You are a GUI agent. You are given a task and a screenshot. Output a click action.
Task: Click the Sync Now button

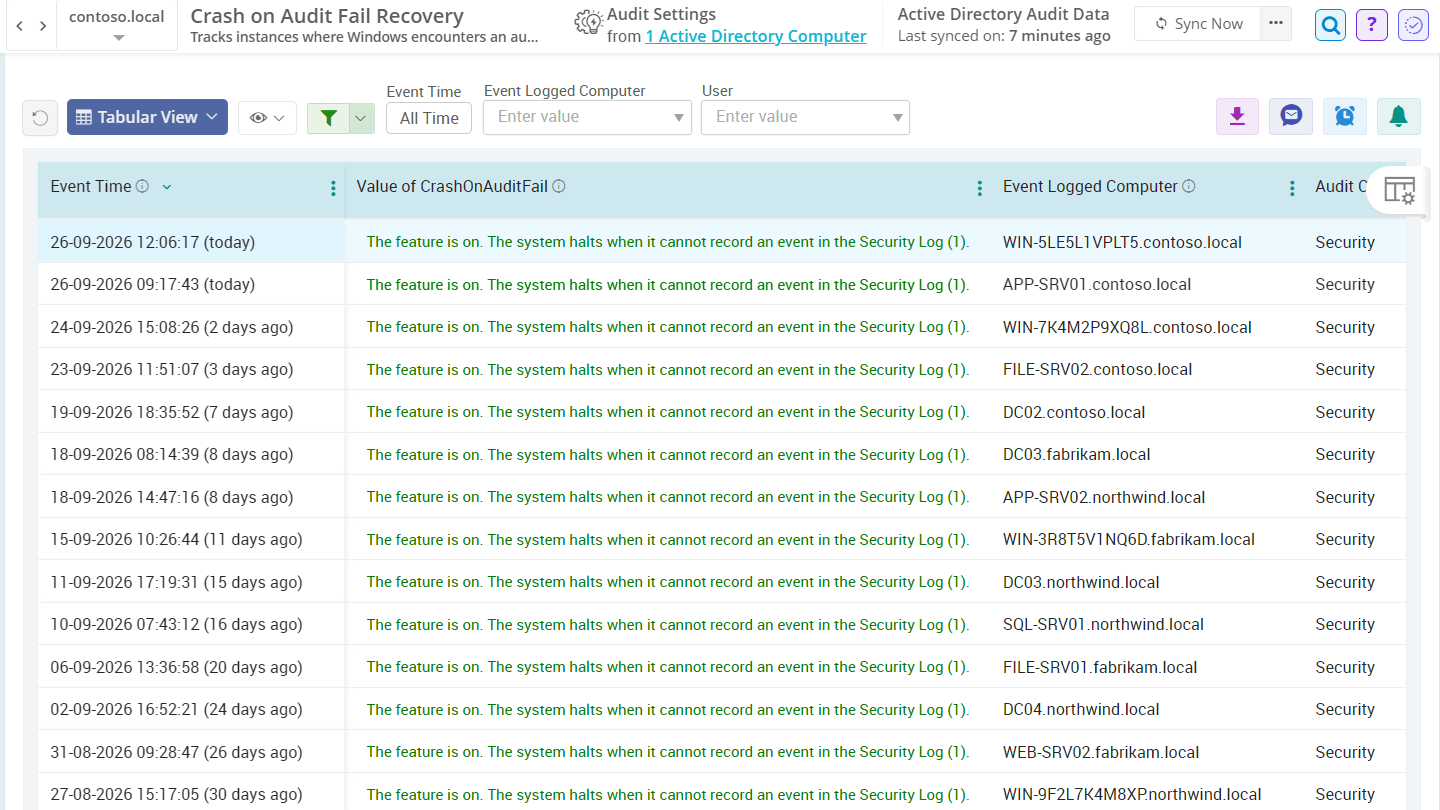(1198, 23)
